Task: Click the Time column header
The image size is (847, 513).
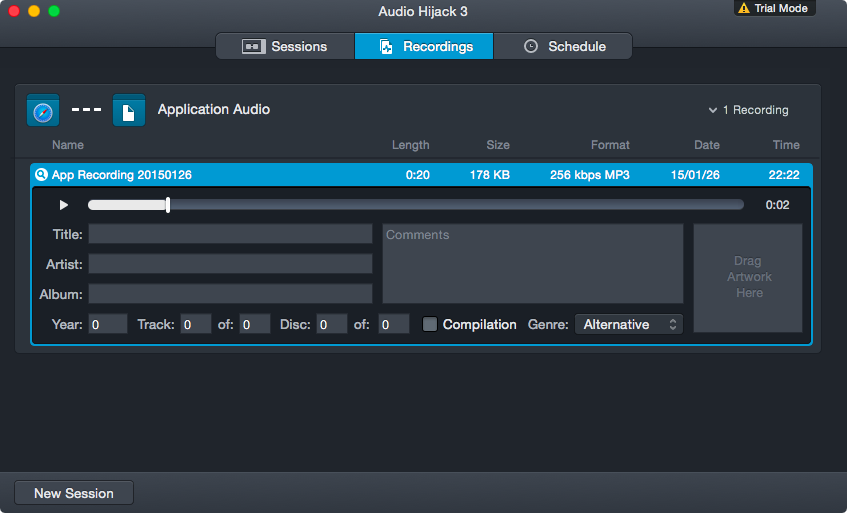Action: [x=786, y=145]
